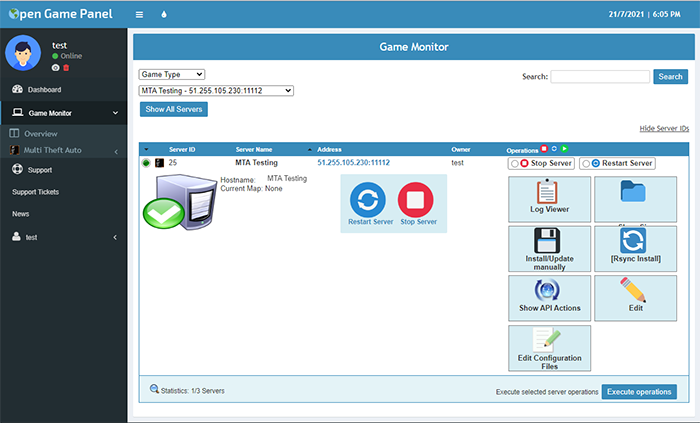Sort by Owner column
The image size is (700, 423).
tap(460, 149)
